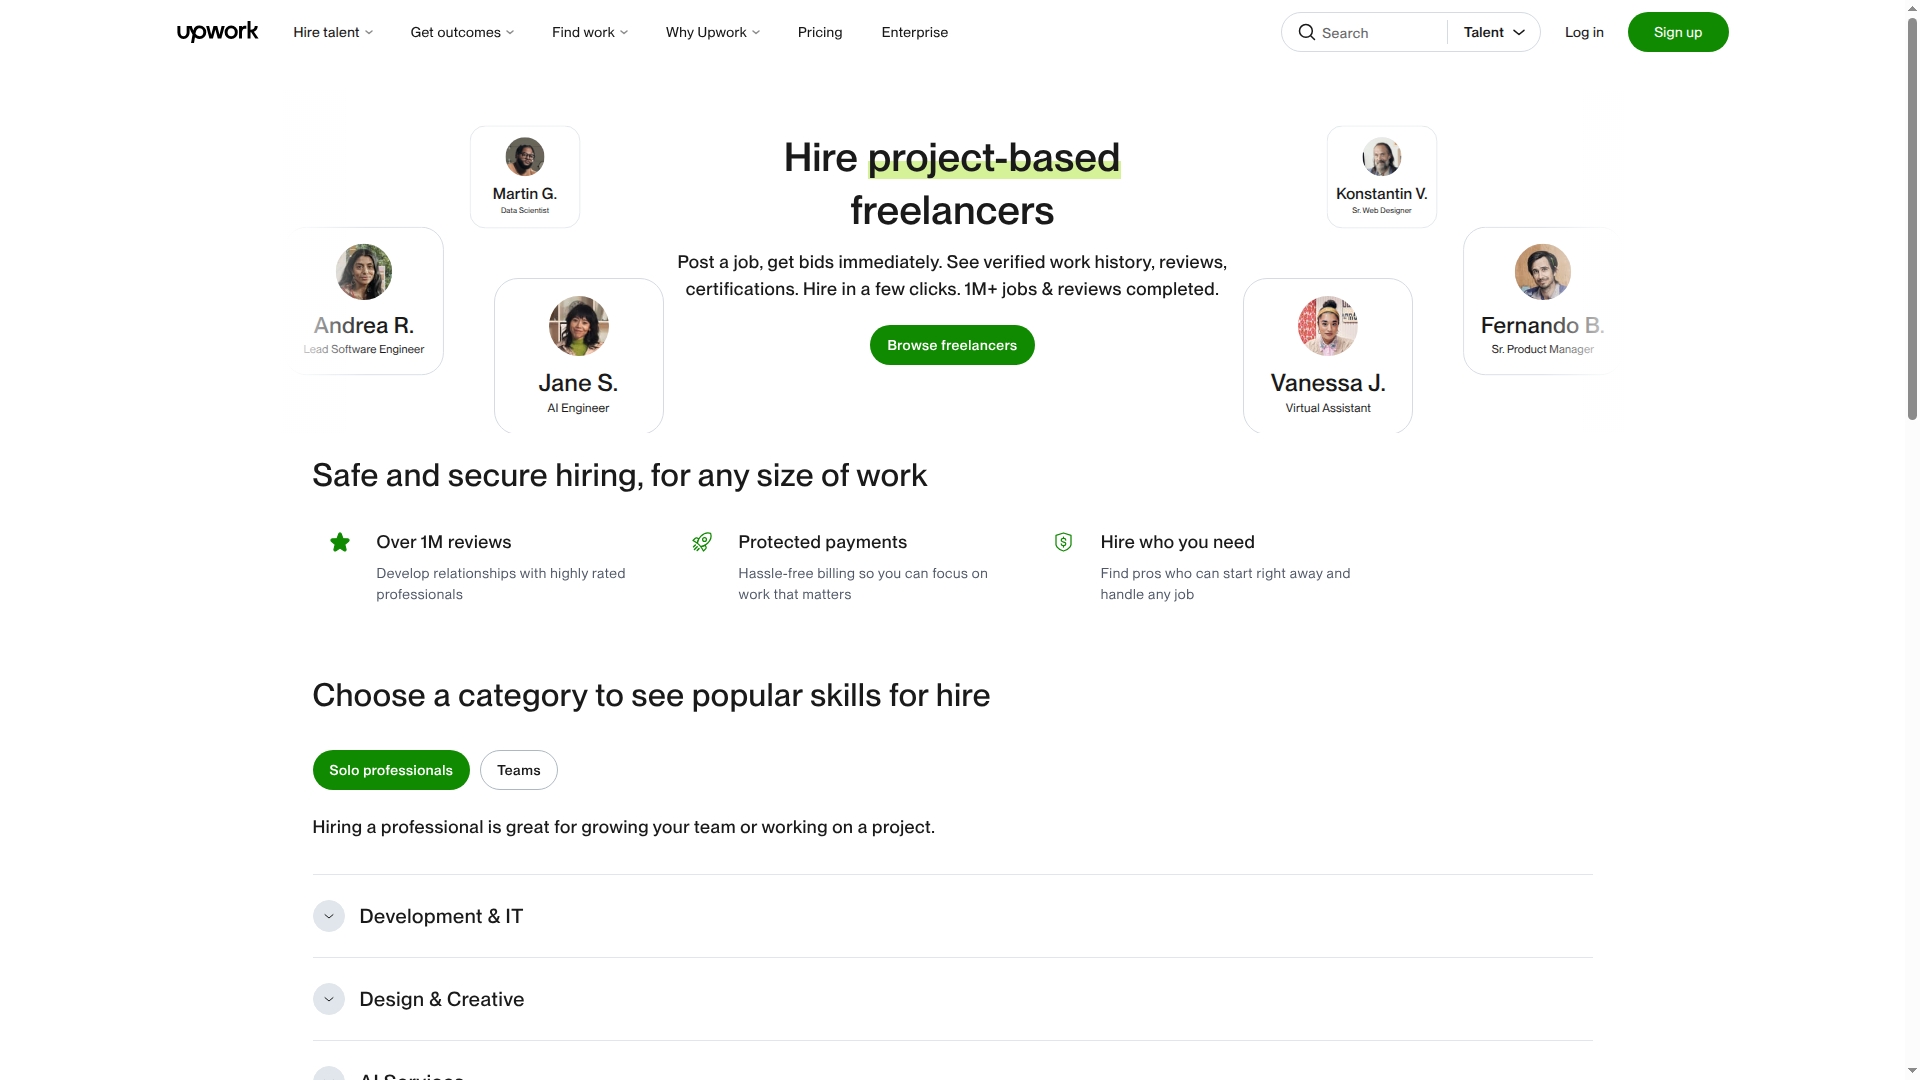The width and height of the screenshot is (1920, 1080).
Task: Click the Browse freelancers button
Action: [952, 345]
